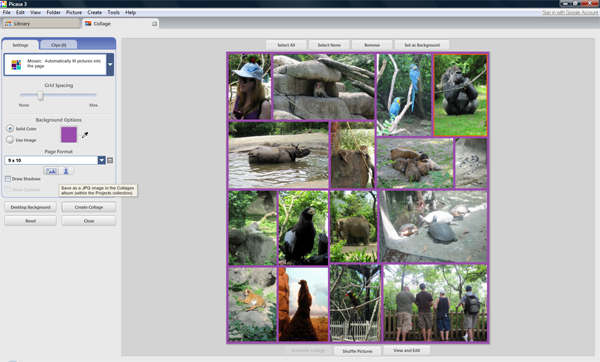
Task: Select landscape page orientation icon
Action: coord(51,171)
